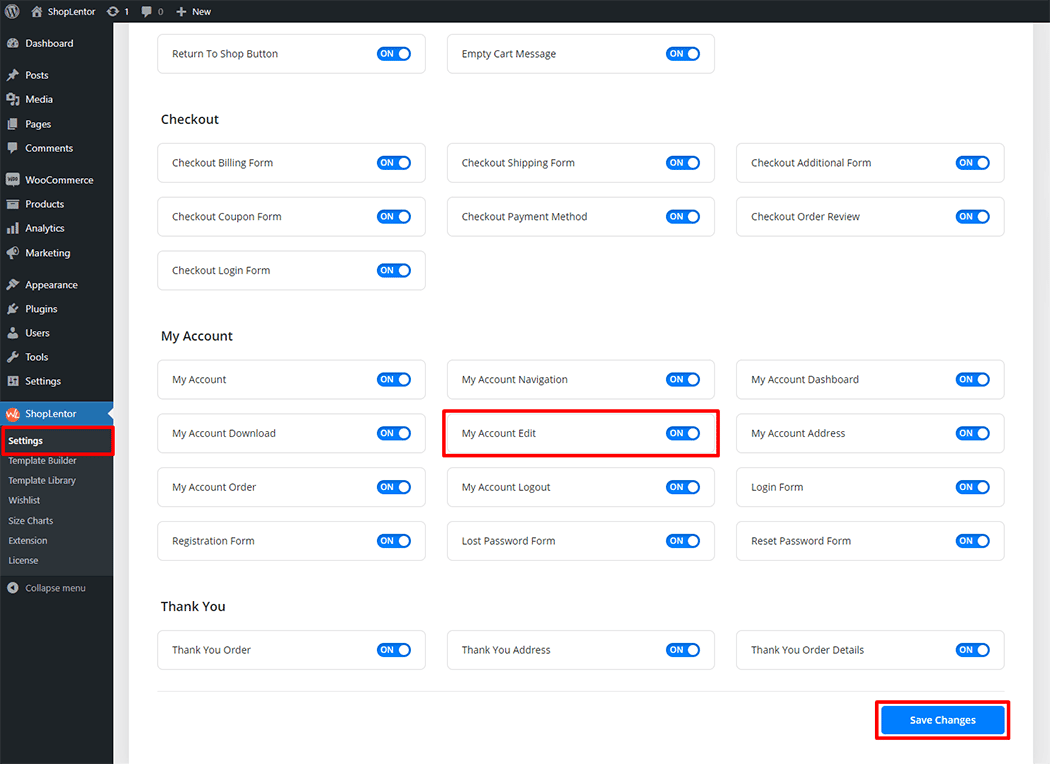Image resolution: width=1050 pixels, height=764 pixels.
Task: Click the Dashboard gauge icon in sidebar
Action: (13, 44)
